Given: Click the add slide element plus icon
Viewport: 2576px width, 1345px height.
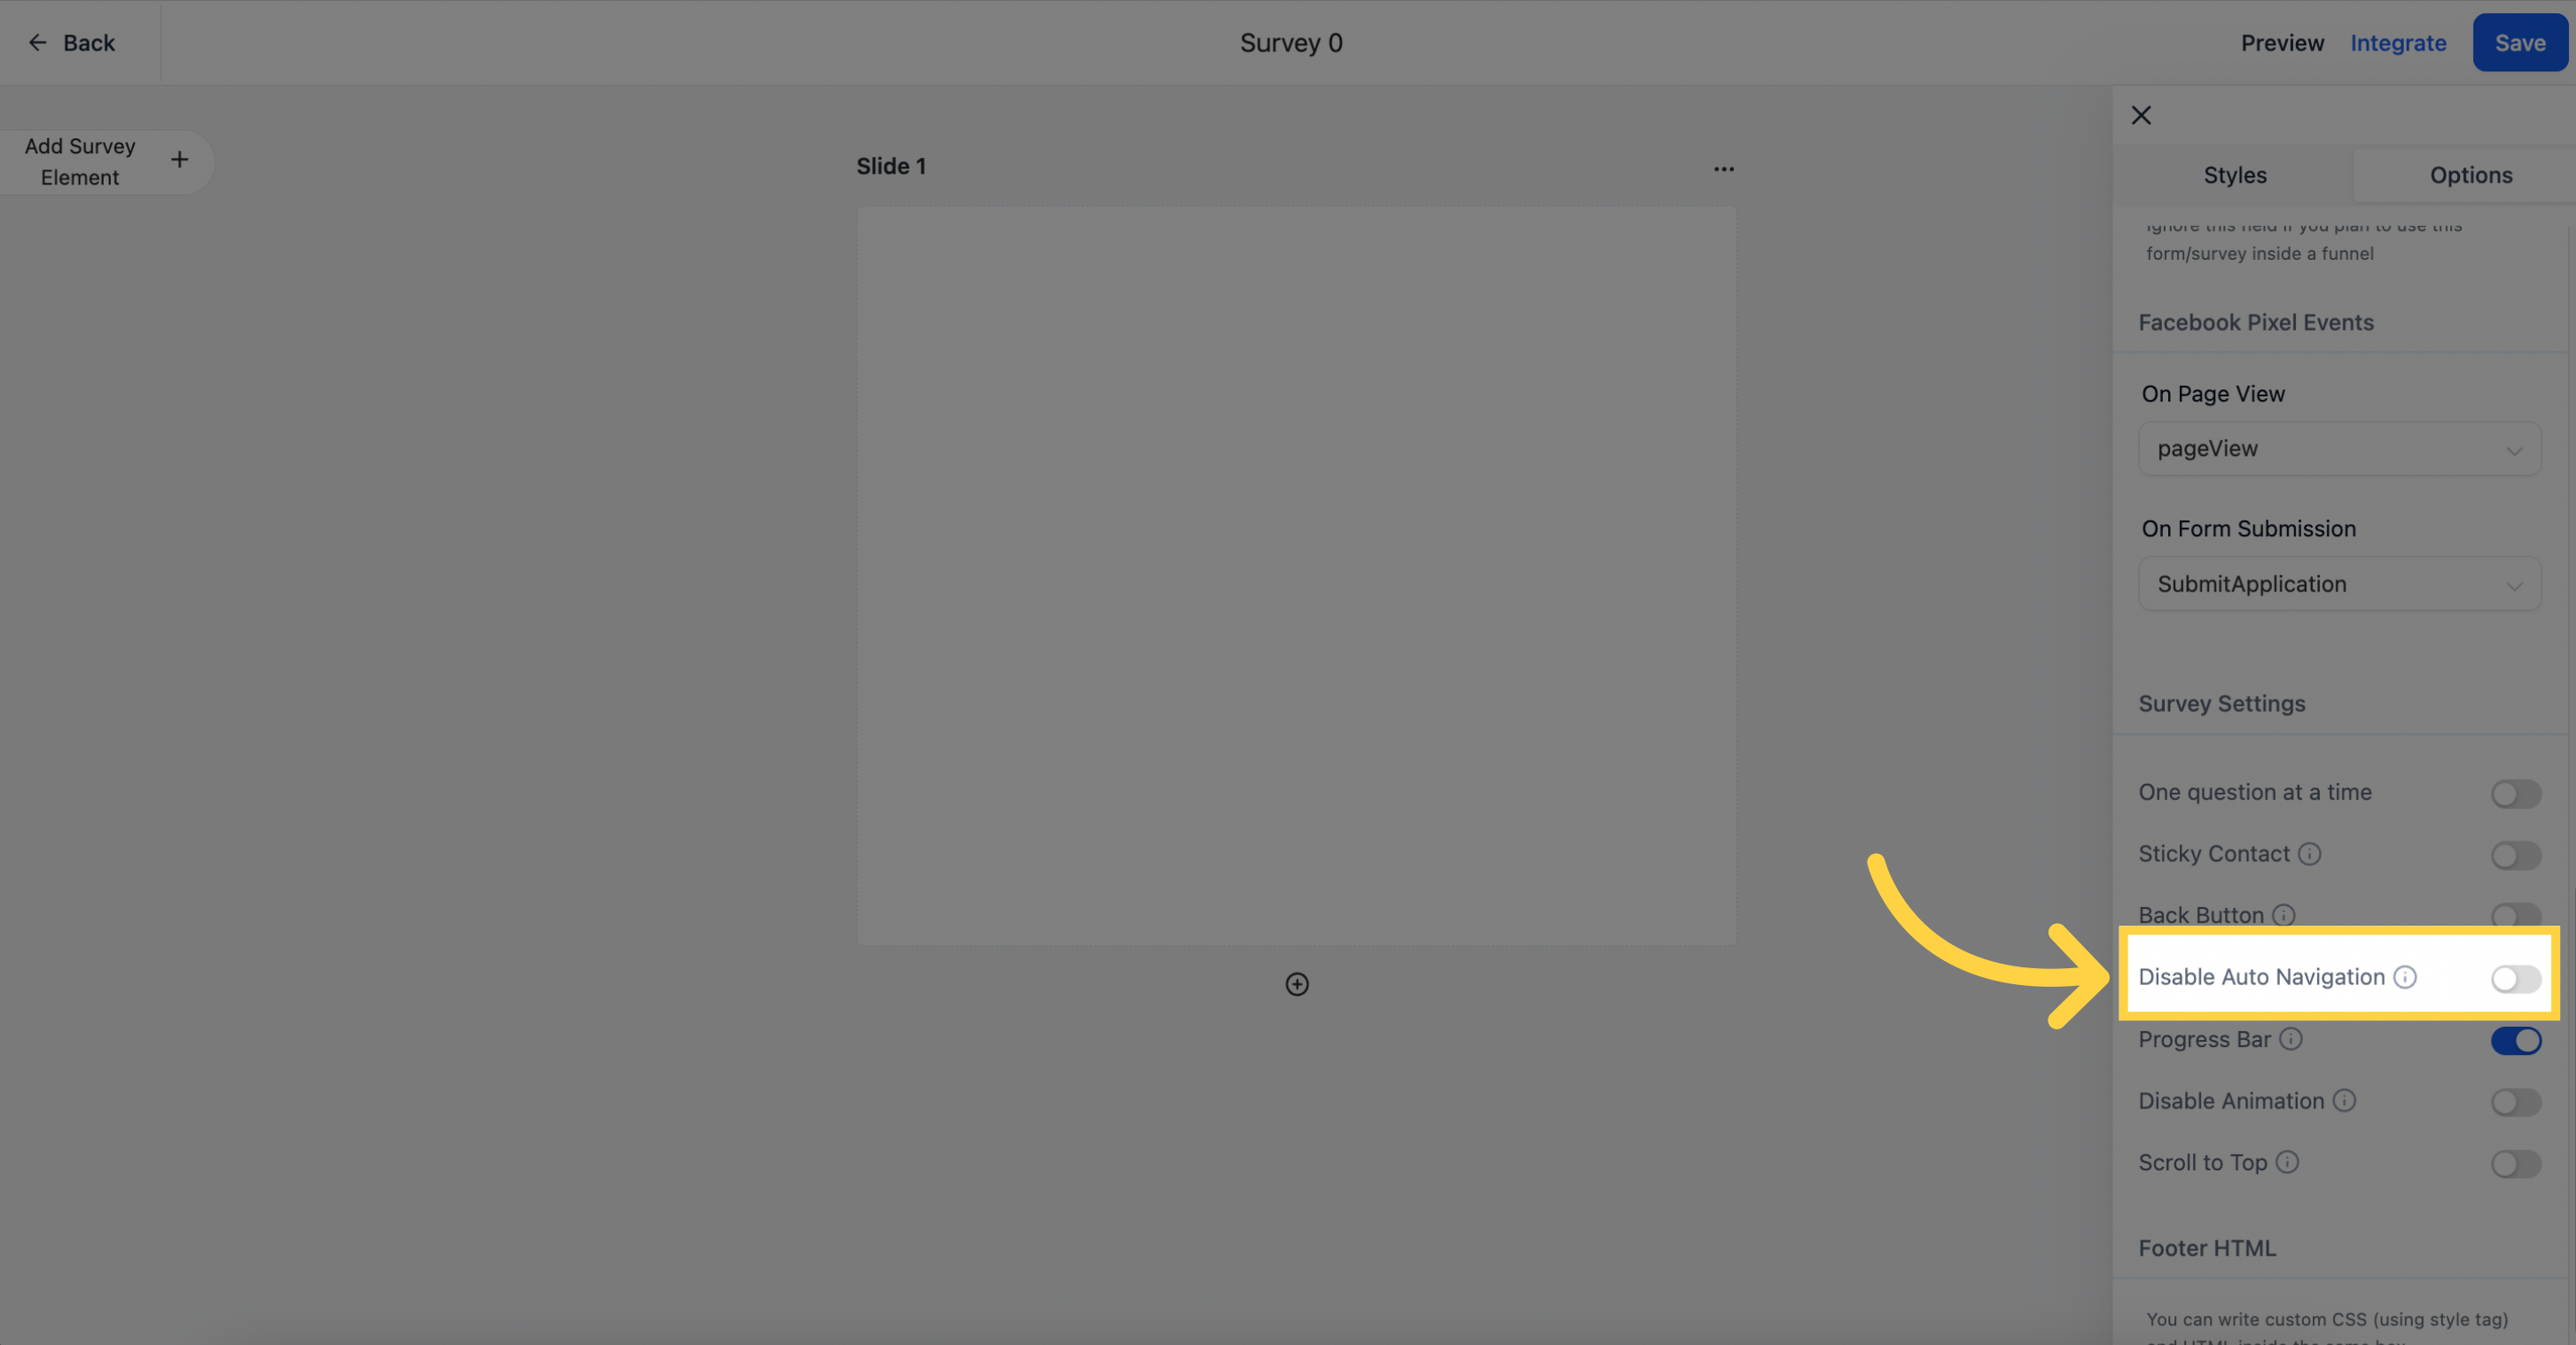Looking at the screenshot, I should [x=177, y=160].
